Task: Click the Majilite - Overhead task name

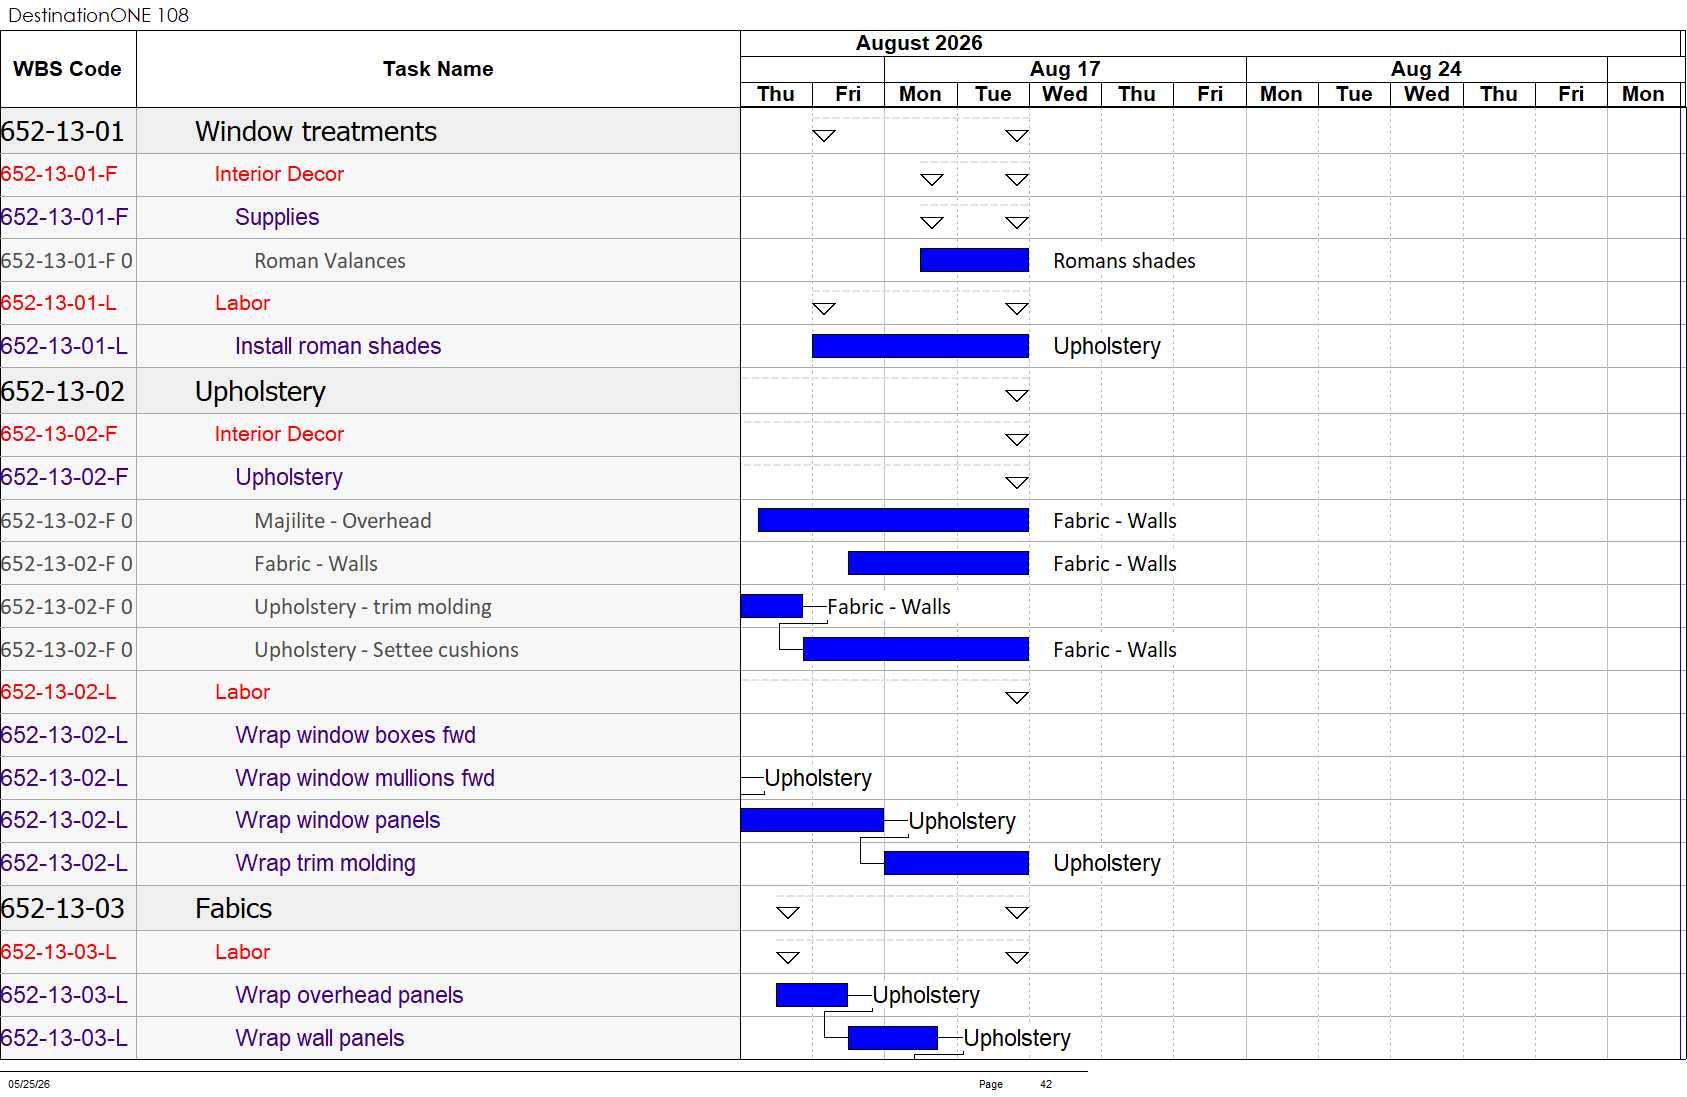Action: [343, 521]
